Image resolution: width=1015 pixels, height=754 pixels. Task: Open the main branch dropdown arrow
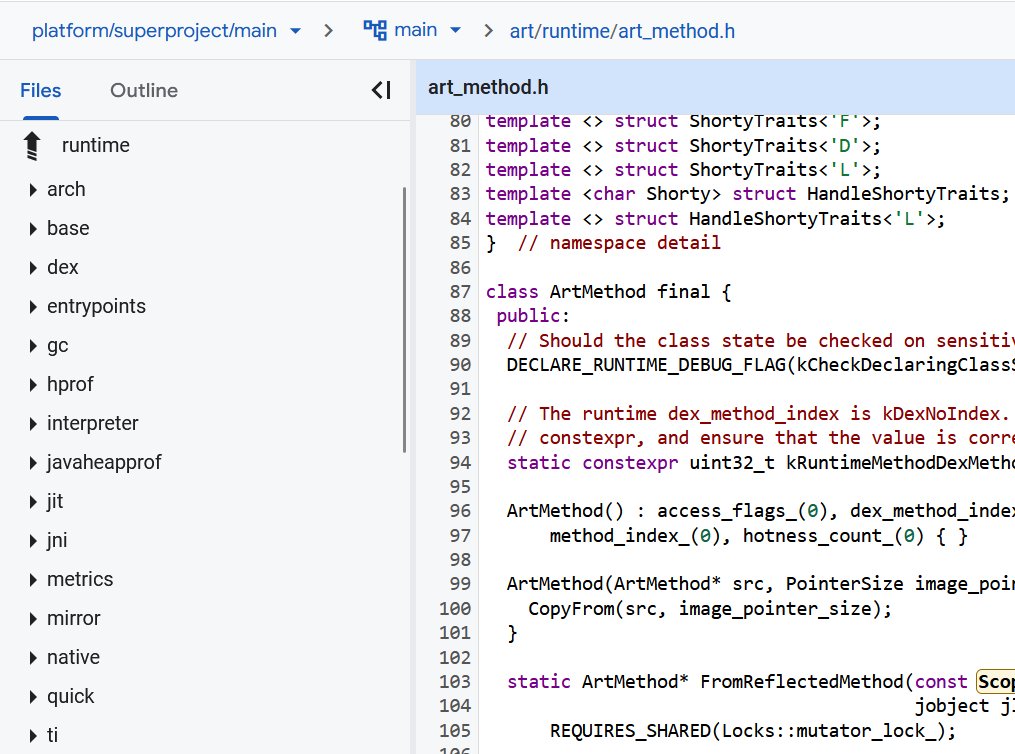tap(455, 30)
